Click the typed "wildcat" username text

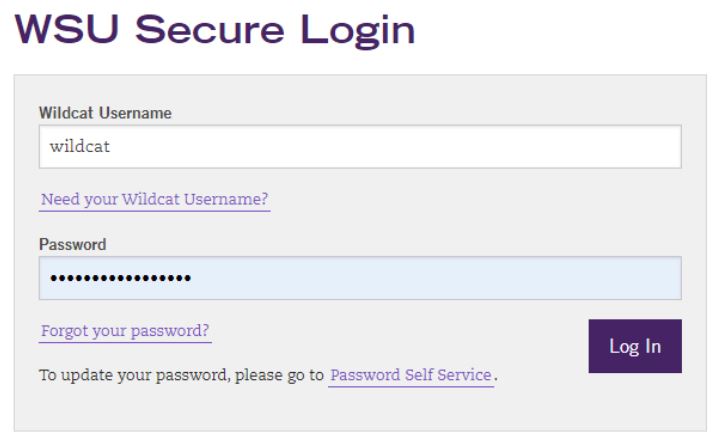coord(80,147)
